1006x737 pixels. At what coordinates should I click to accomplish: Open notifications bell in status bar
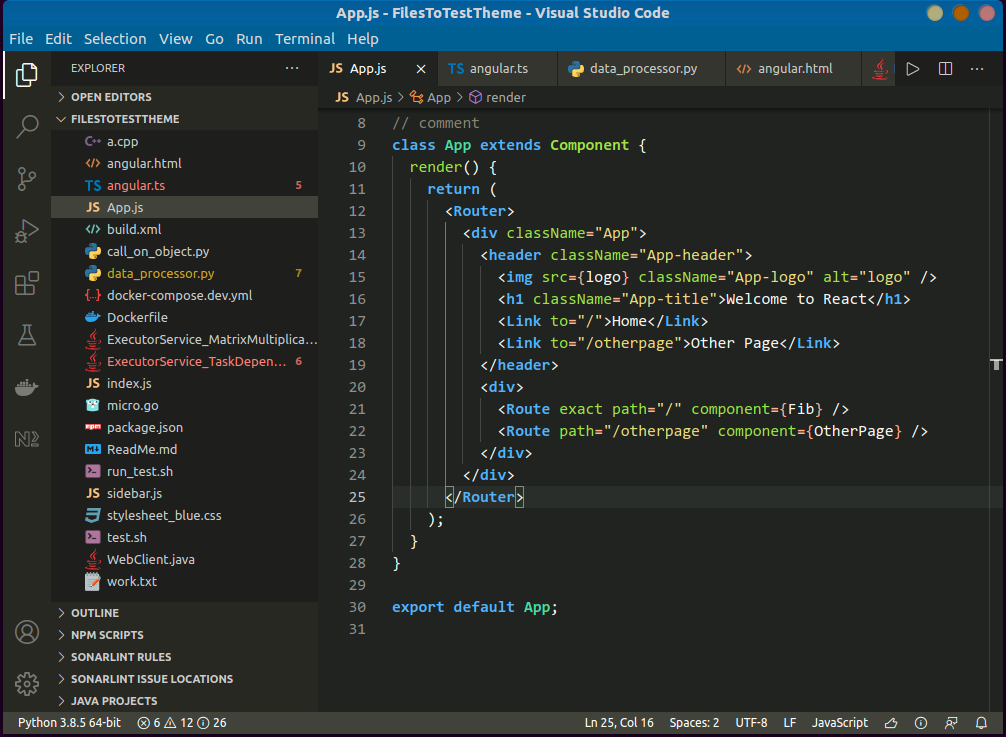(981, 723)
